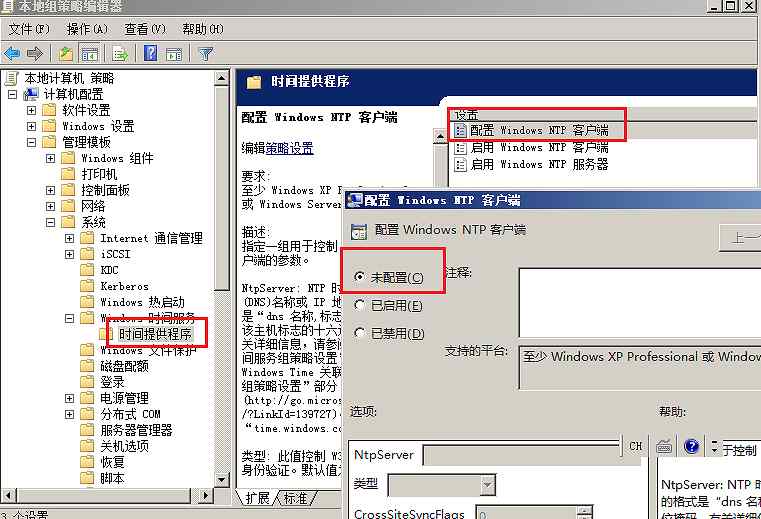Click the 磁盘配额 folder icon
Image resolution: width=761 pixels, height=519 pixels.
tap(87, 366)
